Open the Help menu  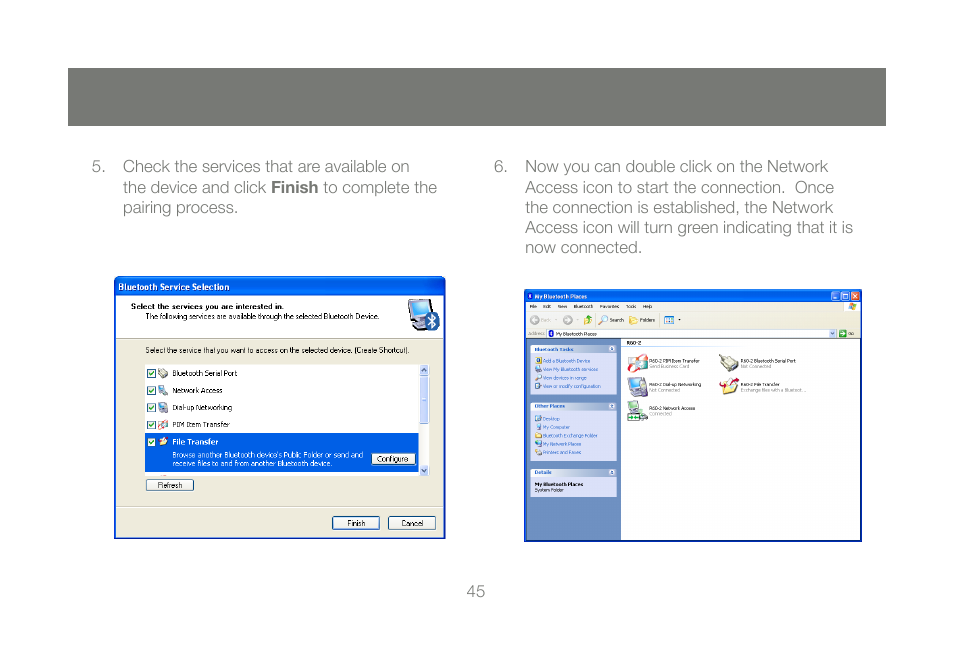(x=647, y=307)
